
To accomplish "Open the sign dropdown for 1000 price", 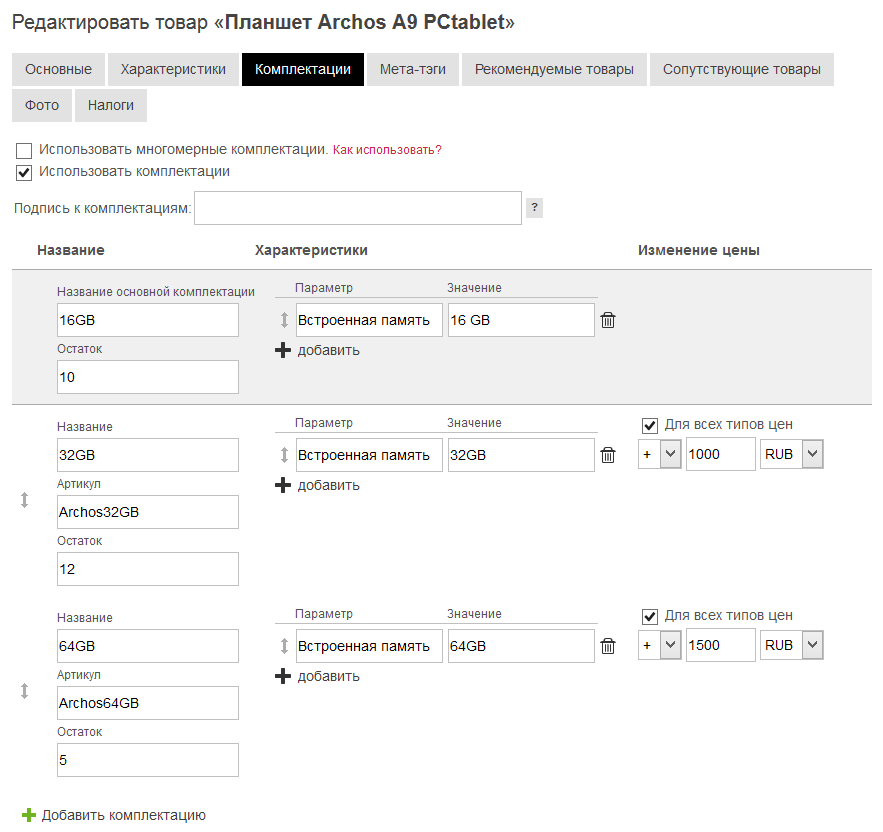I will coord(660,454).
